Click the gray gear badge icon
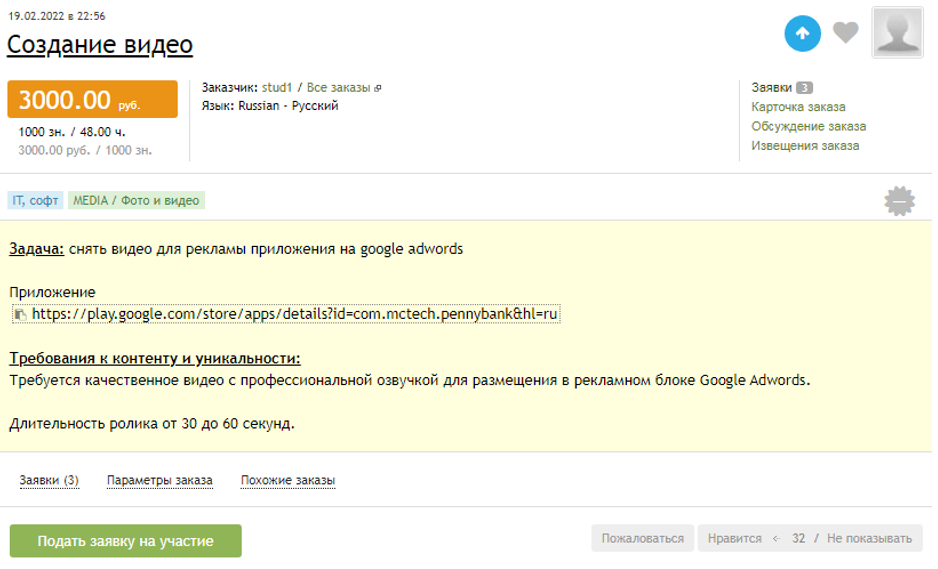The image size is (938, 569). (x=899, y=201)
